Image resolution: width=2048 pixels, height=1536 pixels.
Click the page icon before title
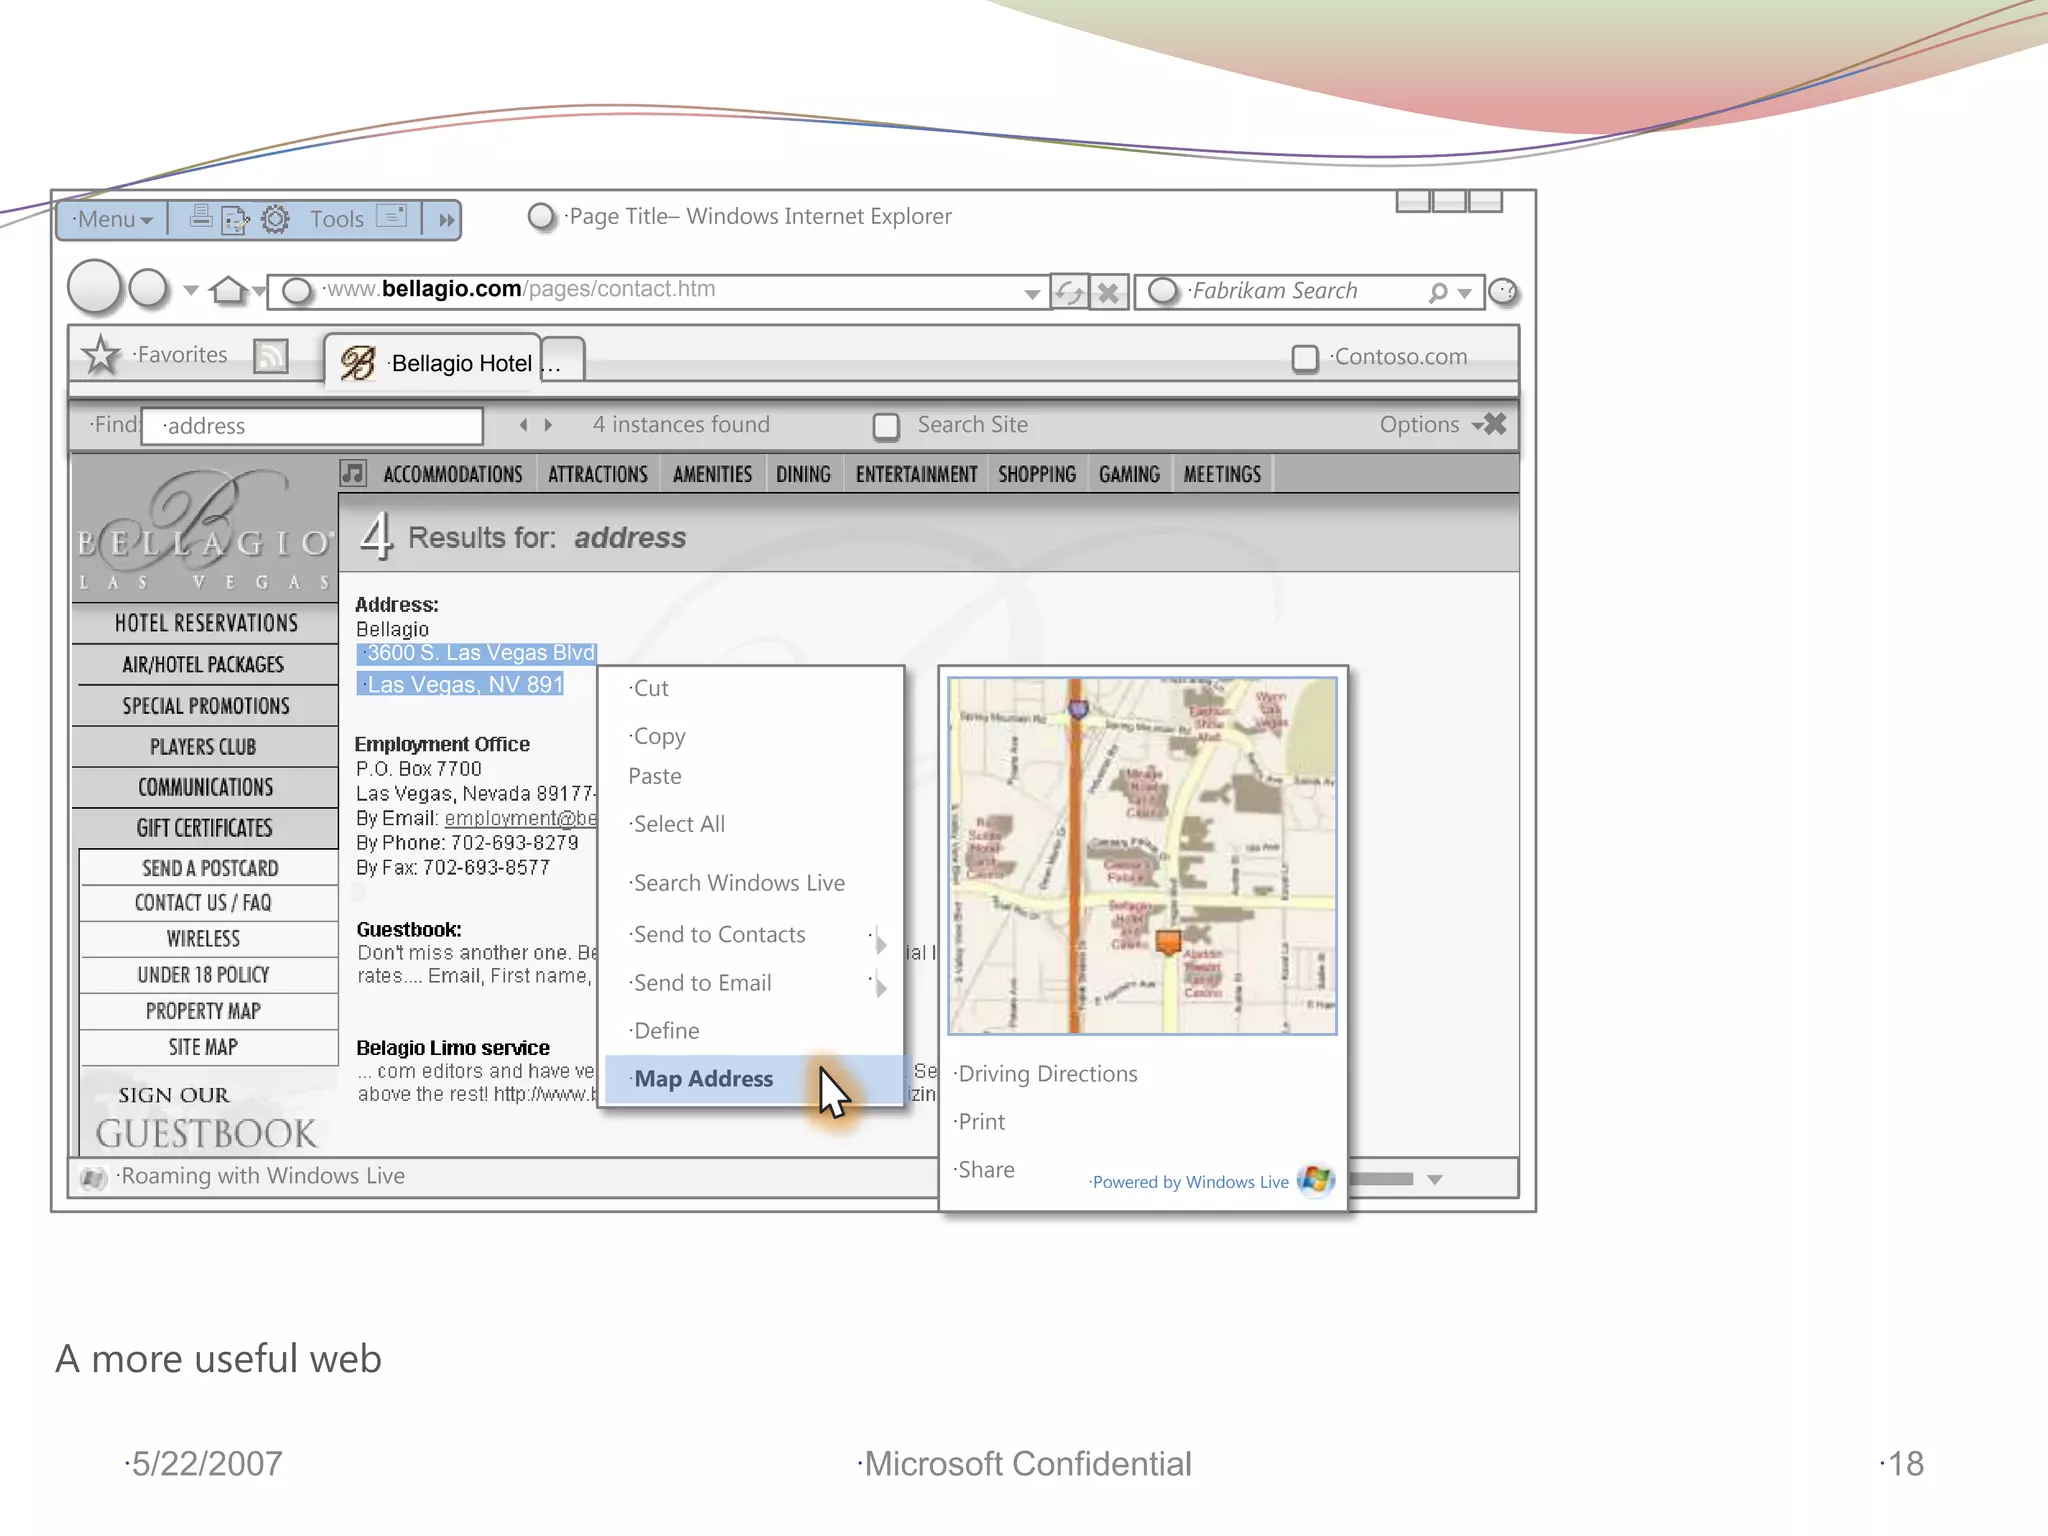pyautogui.click(x=541, y=216)
